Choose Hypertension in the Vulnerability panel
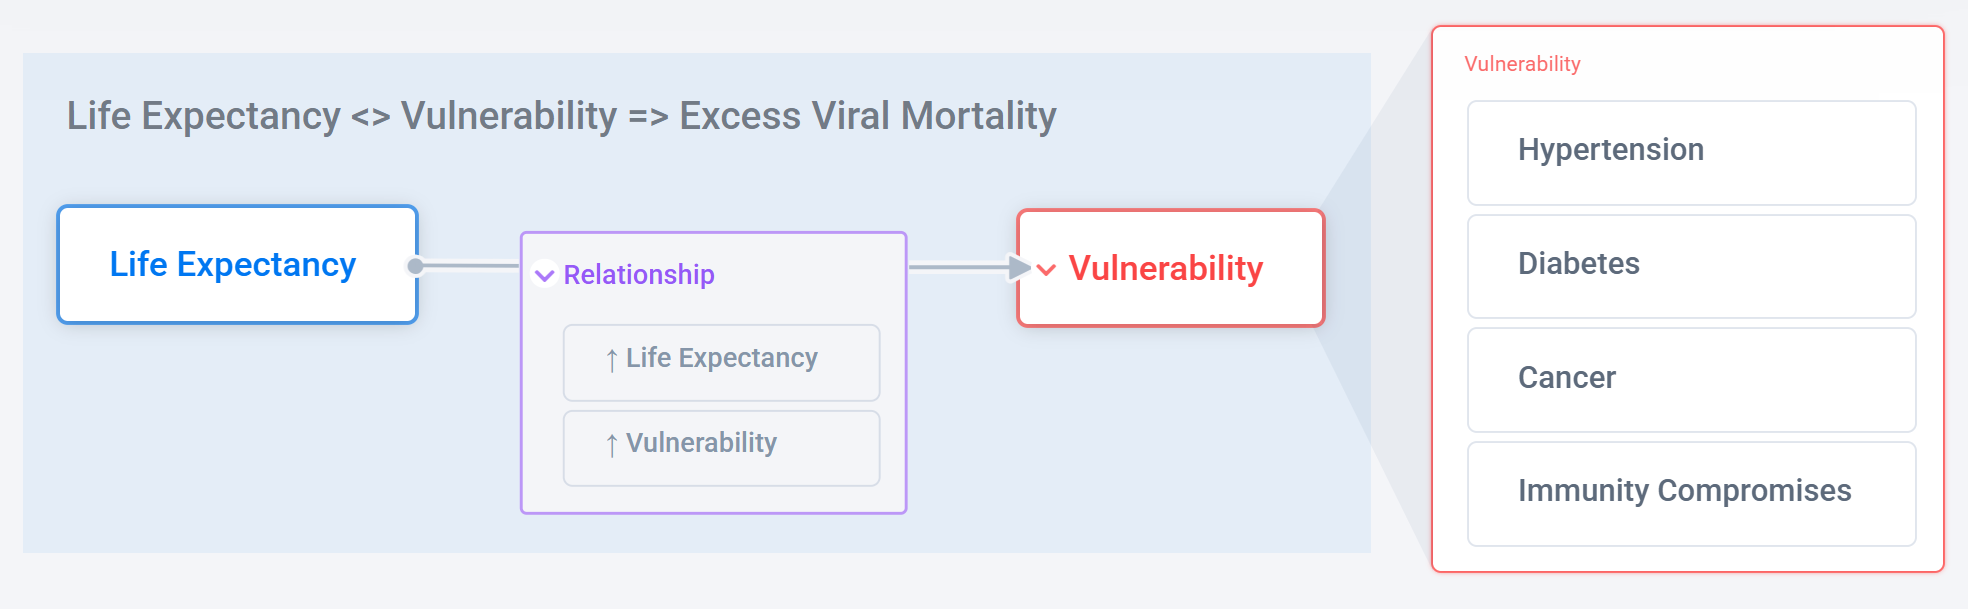Image resolution: width=1968 pixels, height=609 pixels. coord(1690,152)
